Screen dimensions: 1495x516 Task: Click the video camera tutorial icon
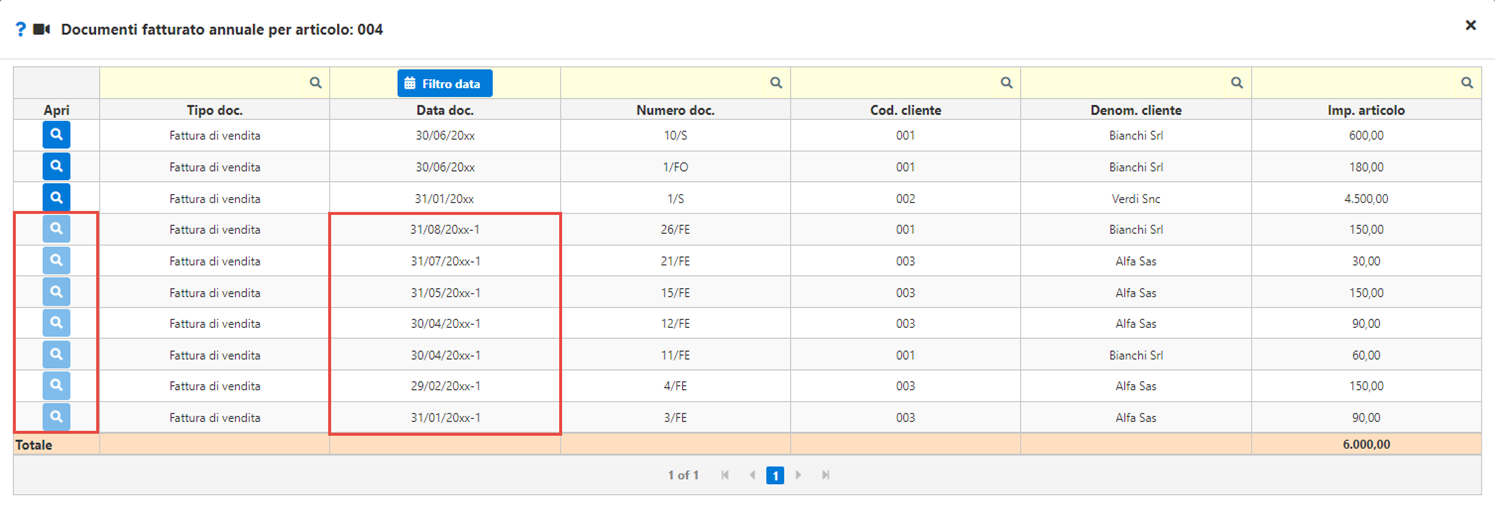click(42, 29)
